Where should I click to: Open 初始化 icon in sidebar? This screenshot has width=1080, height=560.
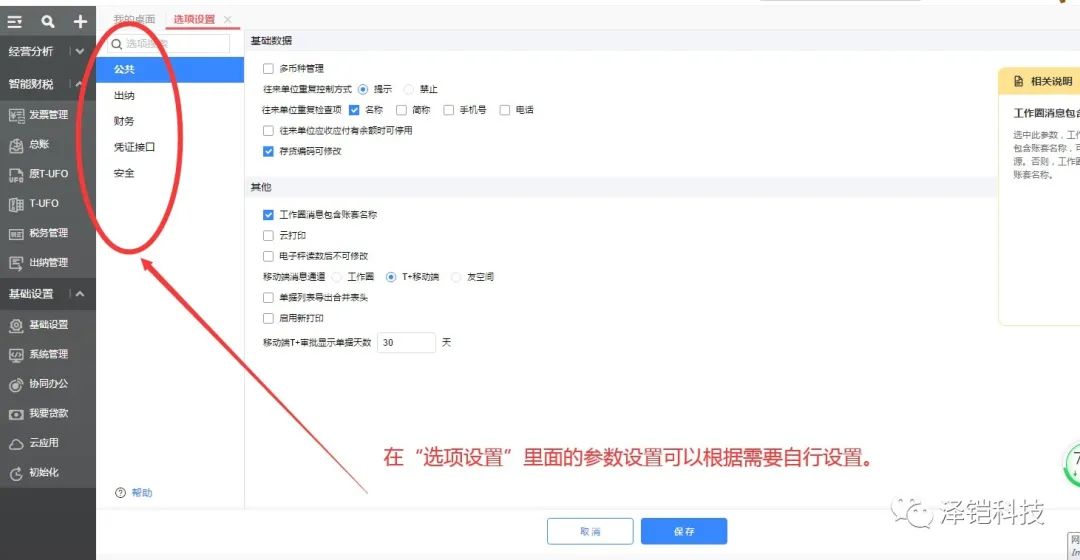point(16,473)
